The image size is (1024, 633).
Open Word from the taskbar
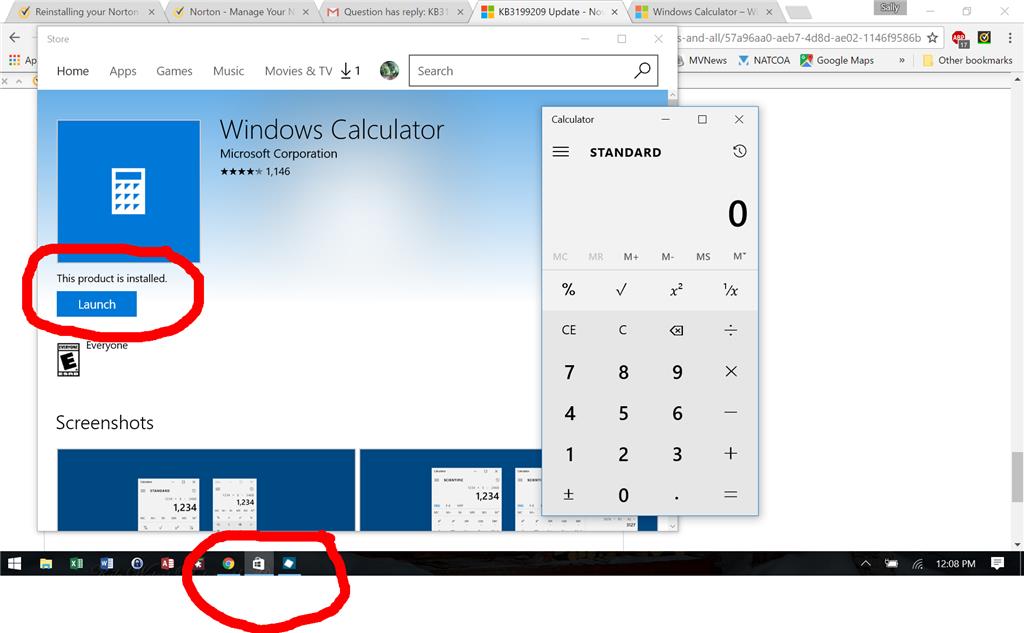[x=106, y=563]
